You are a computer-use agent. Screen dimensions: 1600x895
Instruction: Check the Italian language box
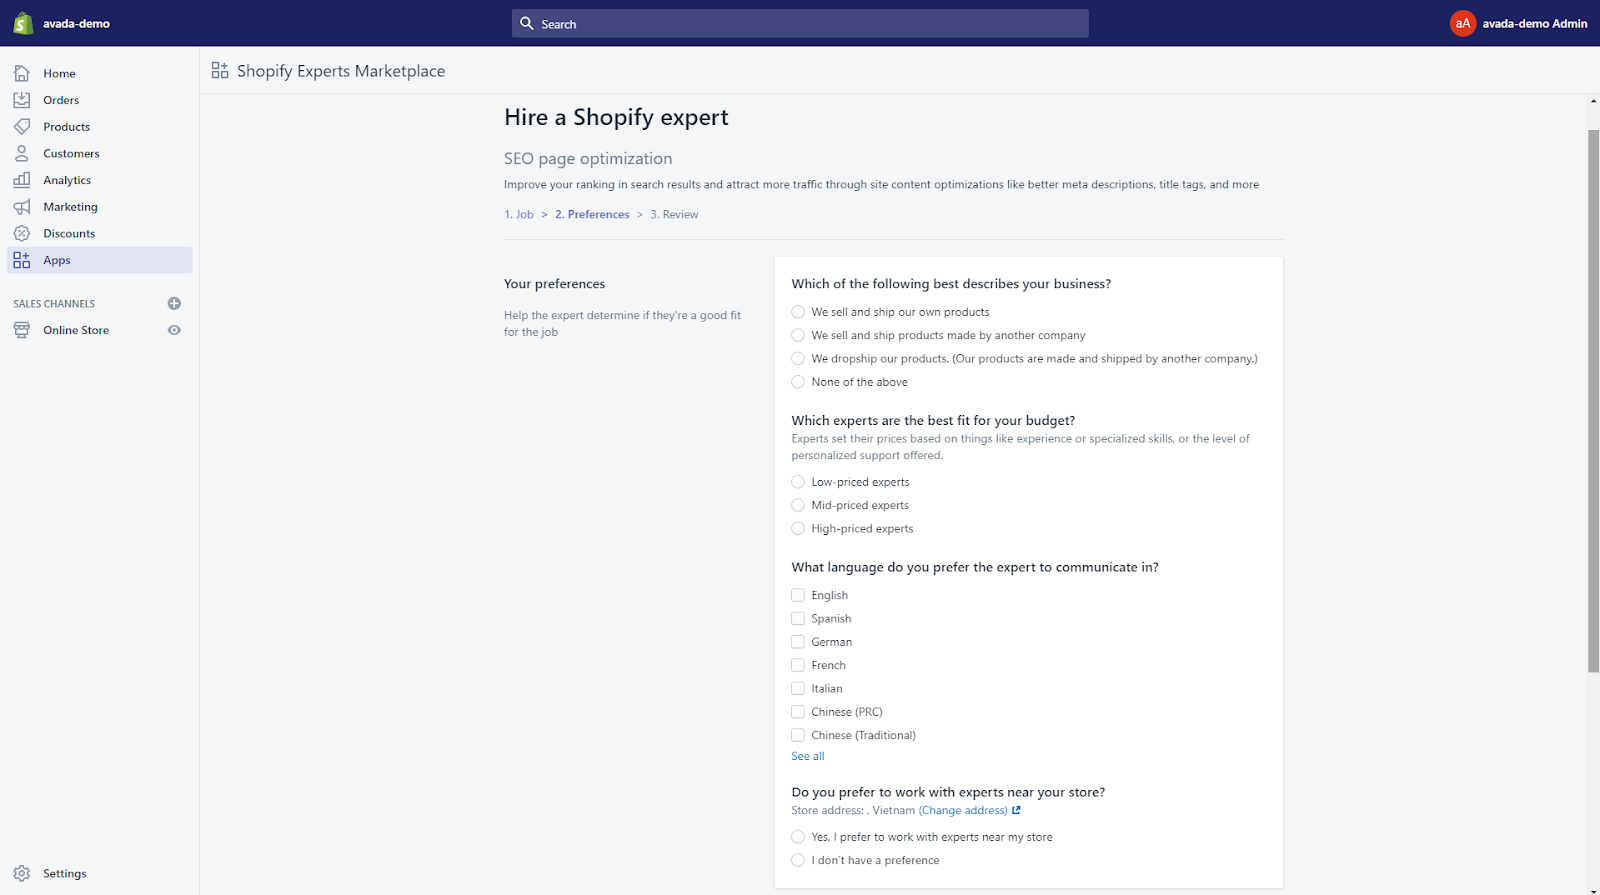click(798, 688)
